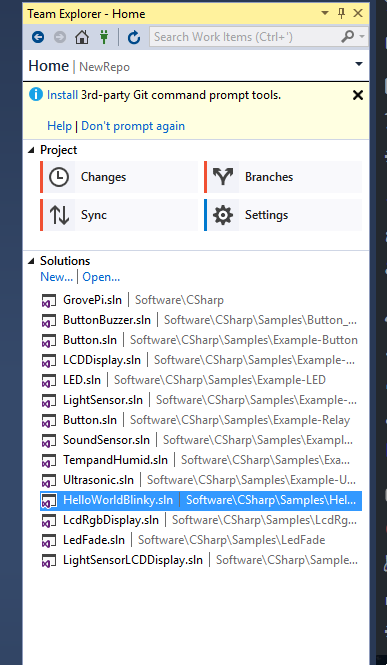Viewport: 387px width, 665px height.
Task: Click the grayed Forward arrow icon
Action: pos(60,37)
